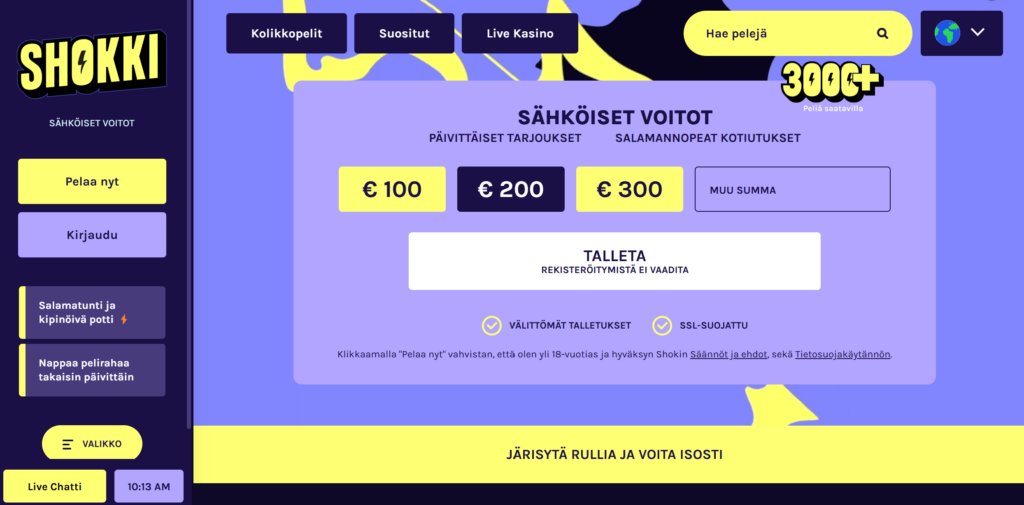Select the € 300 deposit amount
Screen dimensions: 1024x505
(x=629, y=189)
